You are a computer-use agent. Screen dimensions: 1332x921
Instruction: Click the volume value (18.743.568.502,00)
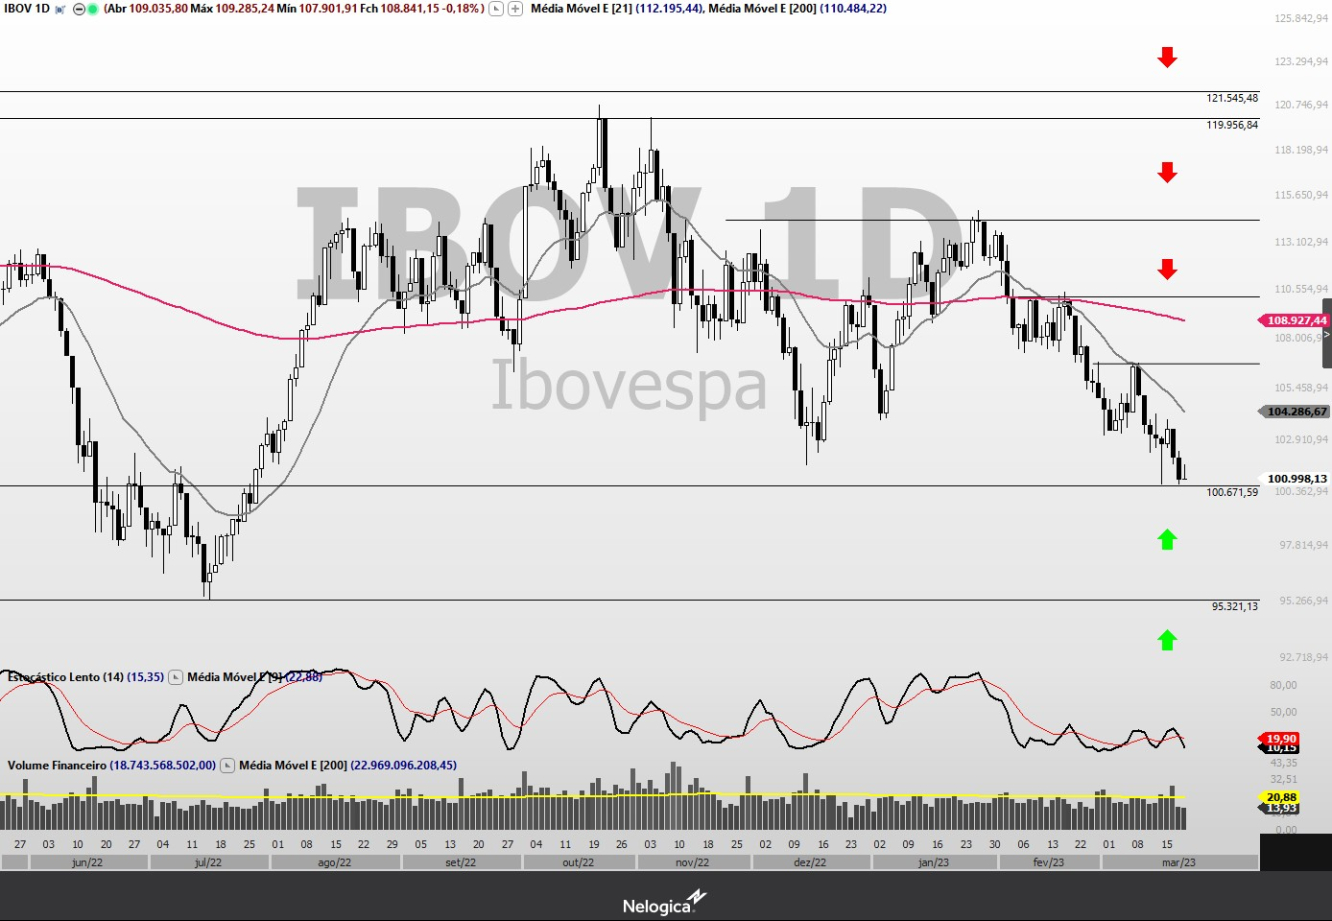click(x=163, y=765)
